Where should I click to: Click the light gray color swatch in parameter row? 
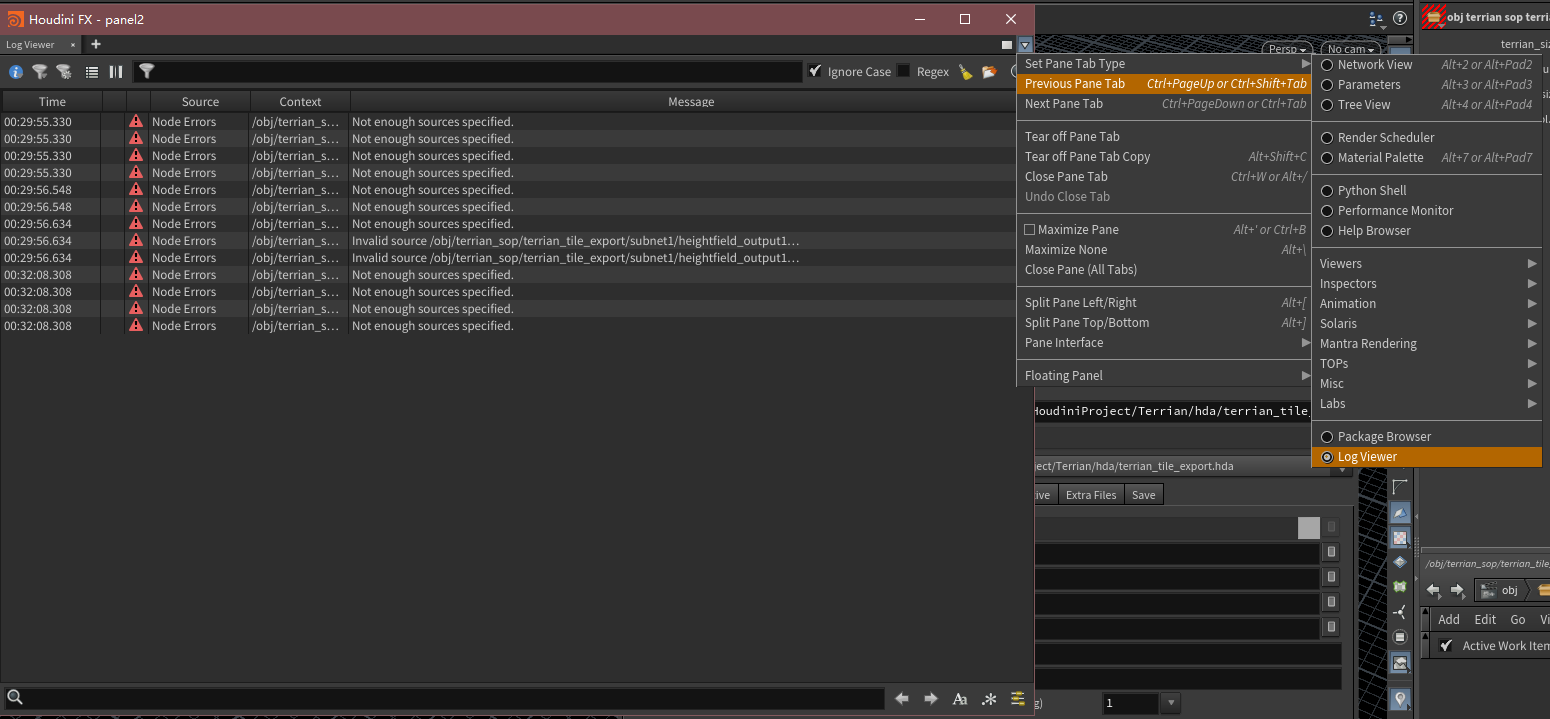[x=1309, y=527]
